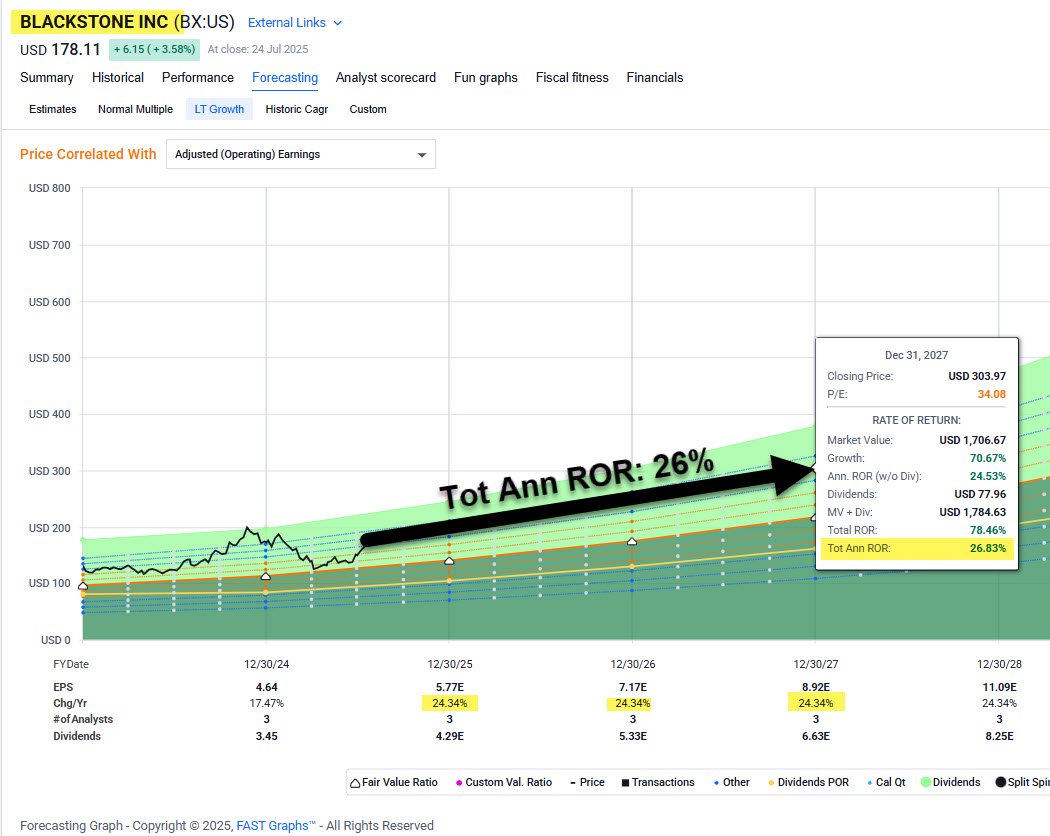Open the Fiscal fitness tab
1050x836 pixels.
pos(572,78)
